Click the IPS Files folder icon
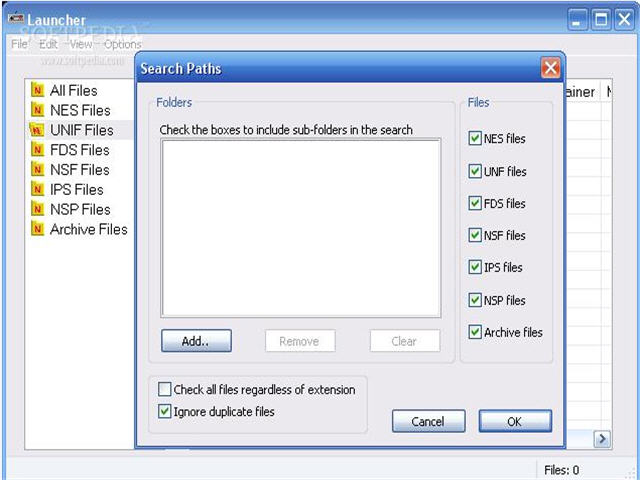Image resolution: width=640 pixels, height=480 pixels. click(37, 189)
